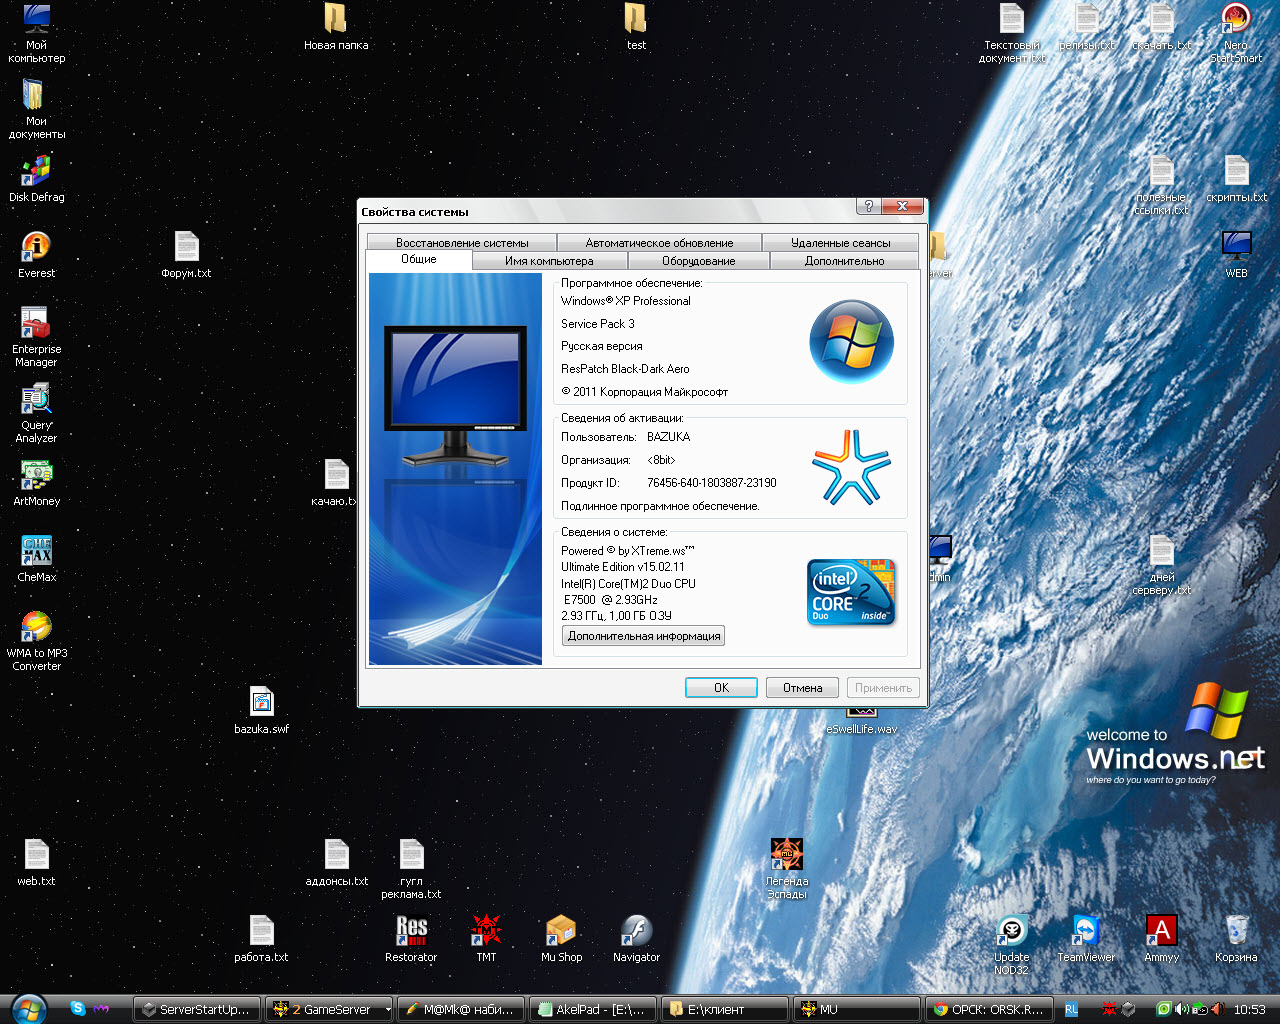Switch to the Оборудование tab
1280x1024 pixels.
pos(698,261)
